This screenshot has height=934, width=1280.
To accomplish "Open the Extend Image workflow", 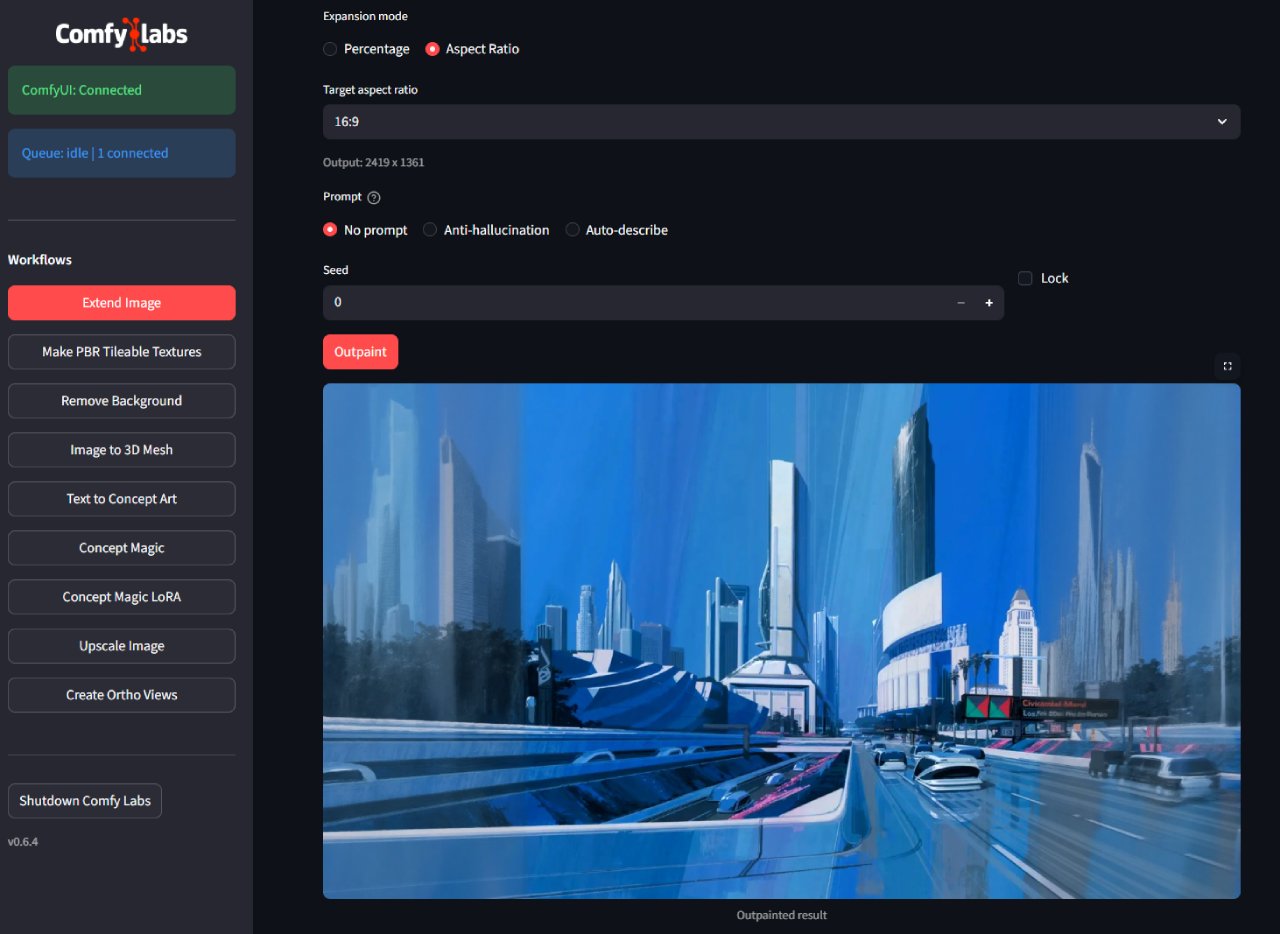I will (x=122, y=303).
